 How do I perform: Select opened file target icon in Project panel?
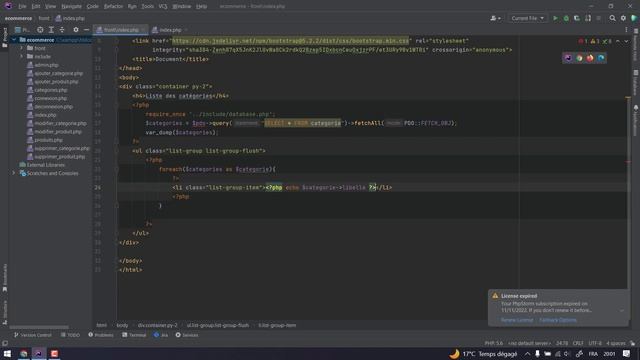(x=40, y=30)
